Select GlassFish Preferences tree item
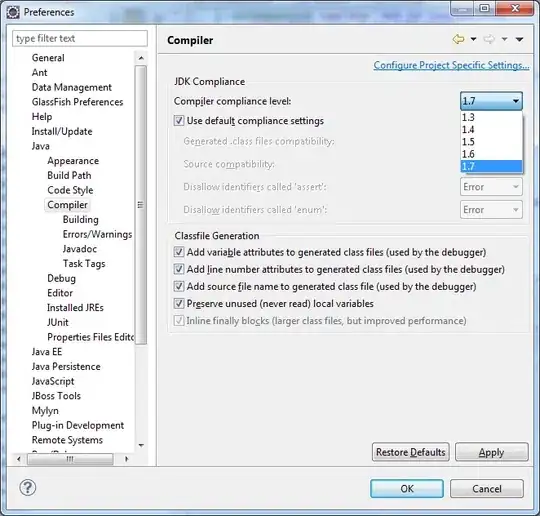 (x=77, y=102)
